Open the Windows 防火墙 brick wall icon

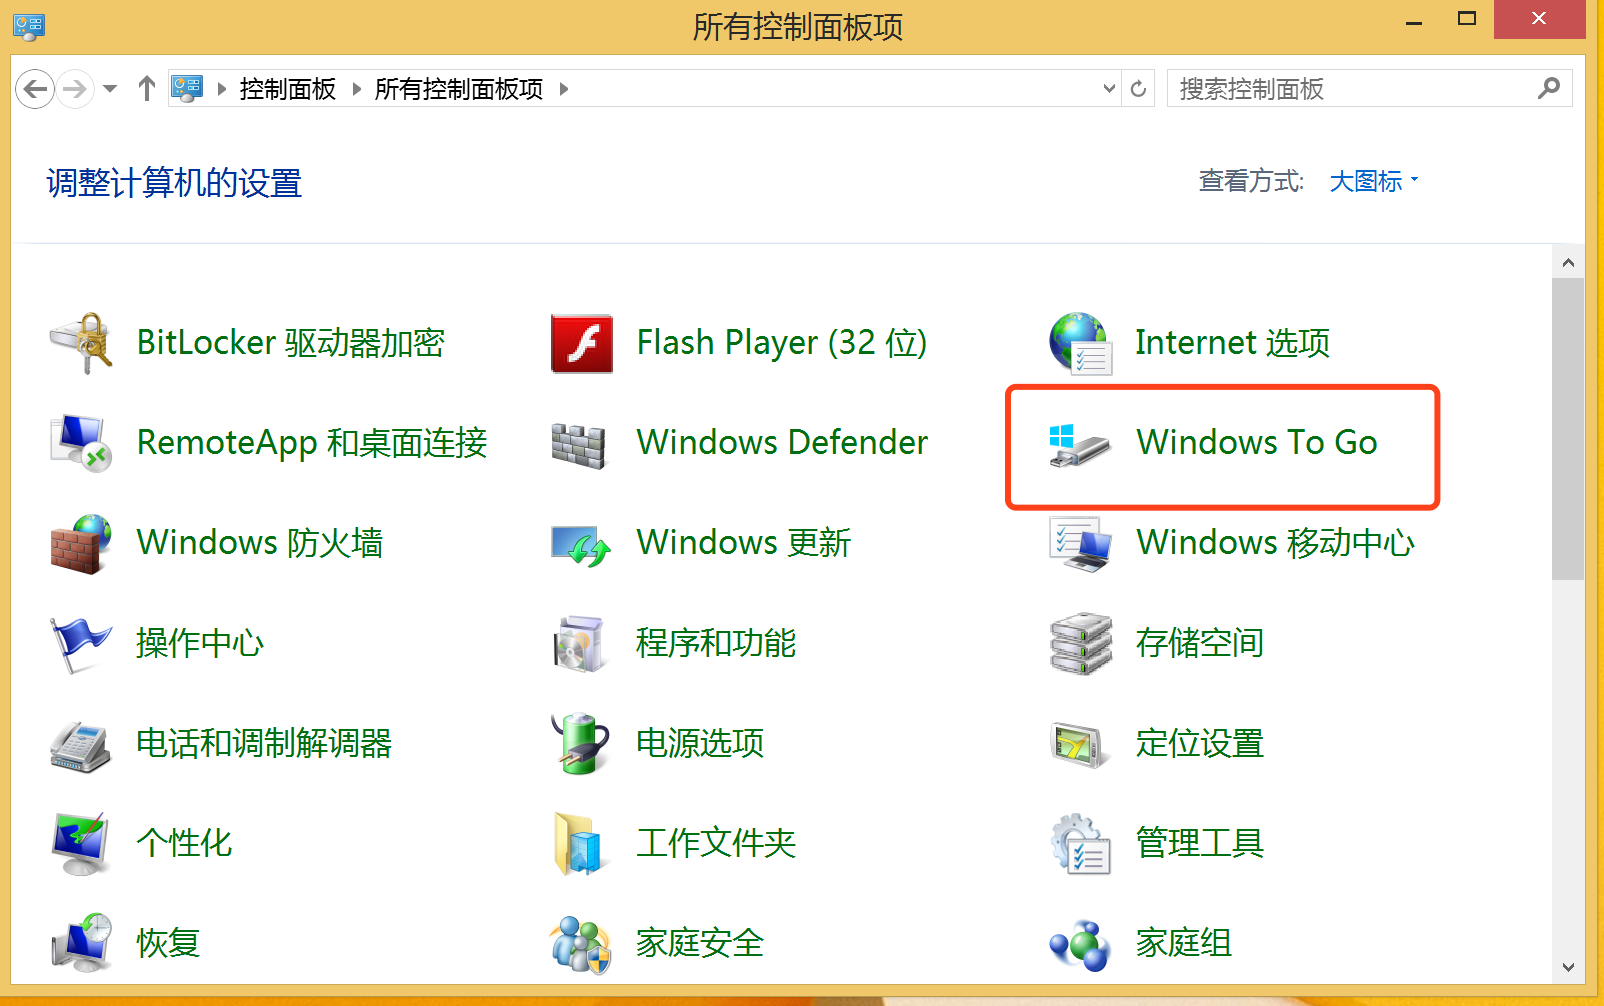[81, 544]
